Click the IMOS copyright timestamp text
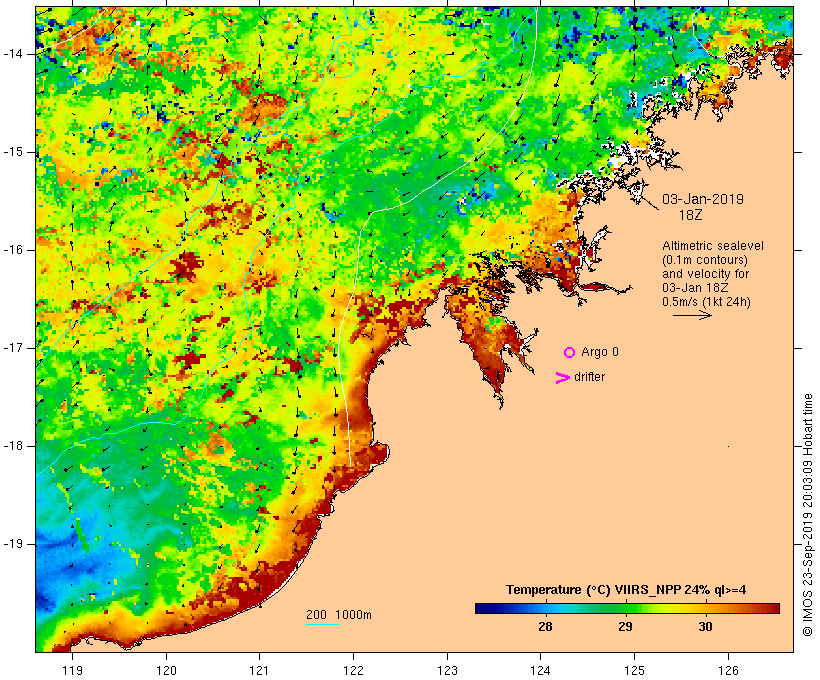Viewport: 820px width, 680px height. (x=807, y=515)
